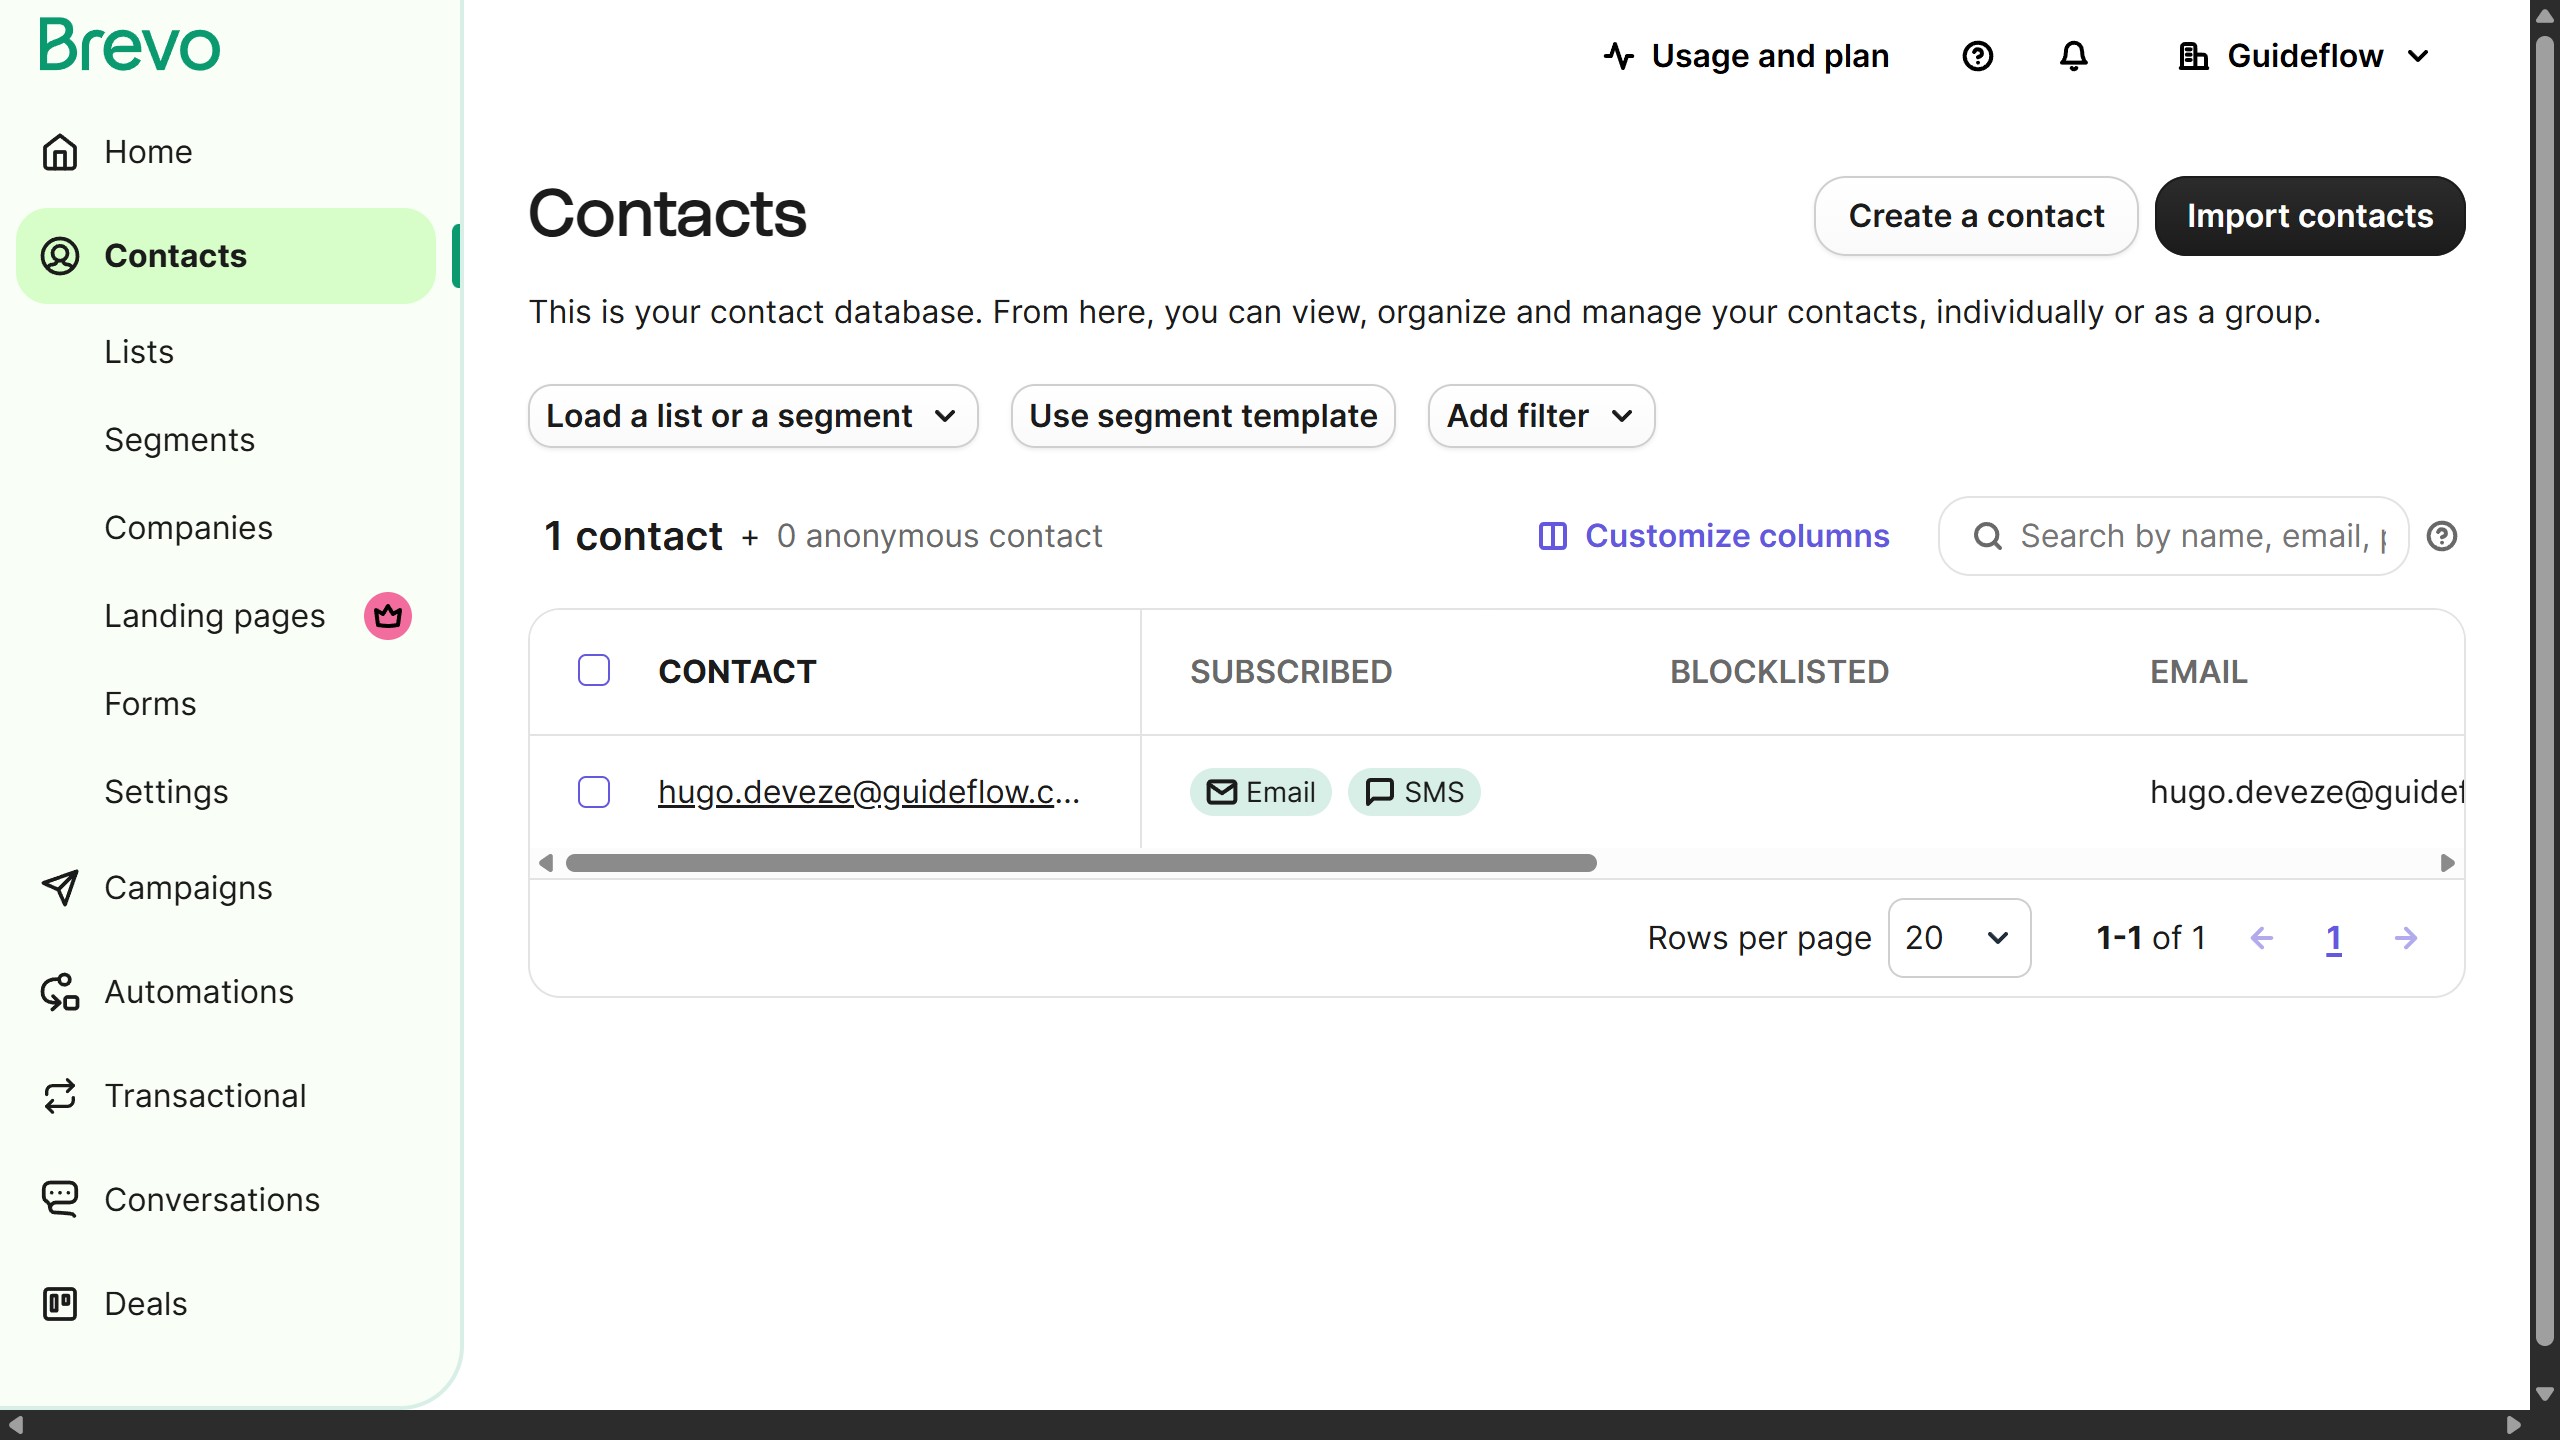The width and height of the screenshot is (2560, 1440).
Task: Toggle the select-all checkbox in CONTACT header
Action: point(594,671)
